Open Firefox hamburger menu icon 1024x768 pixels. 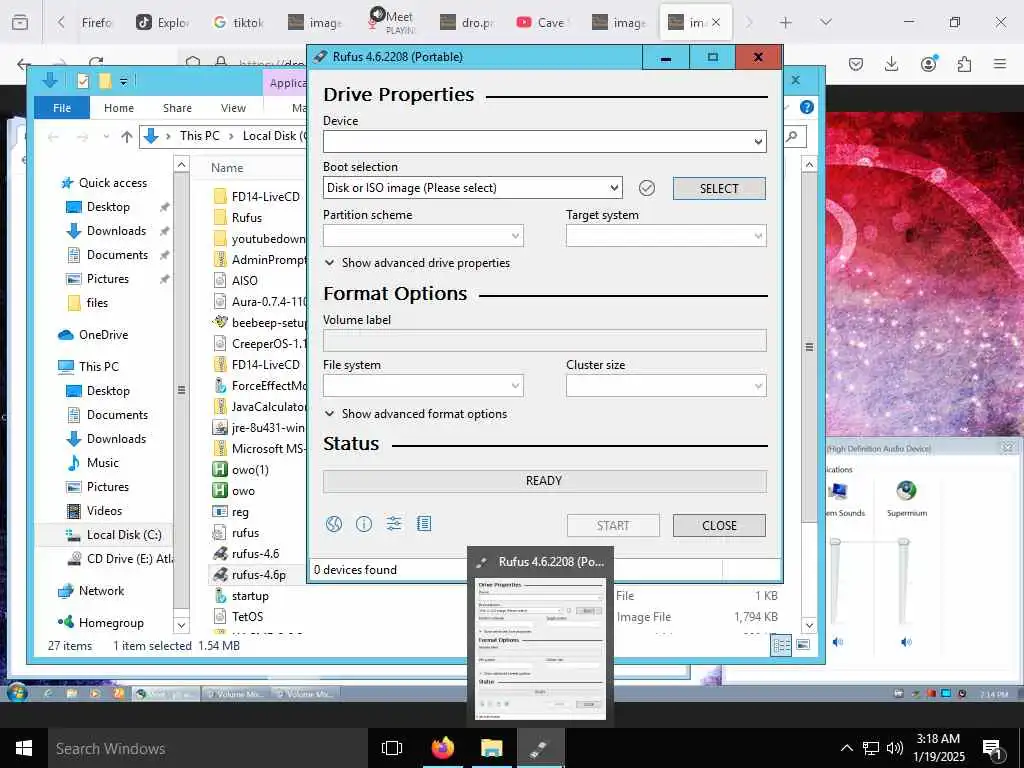tap(1000, 64)
